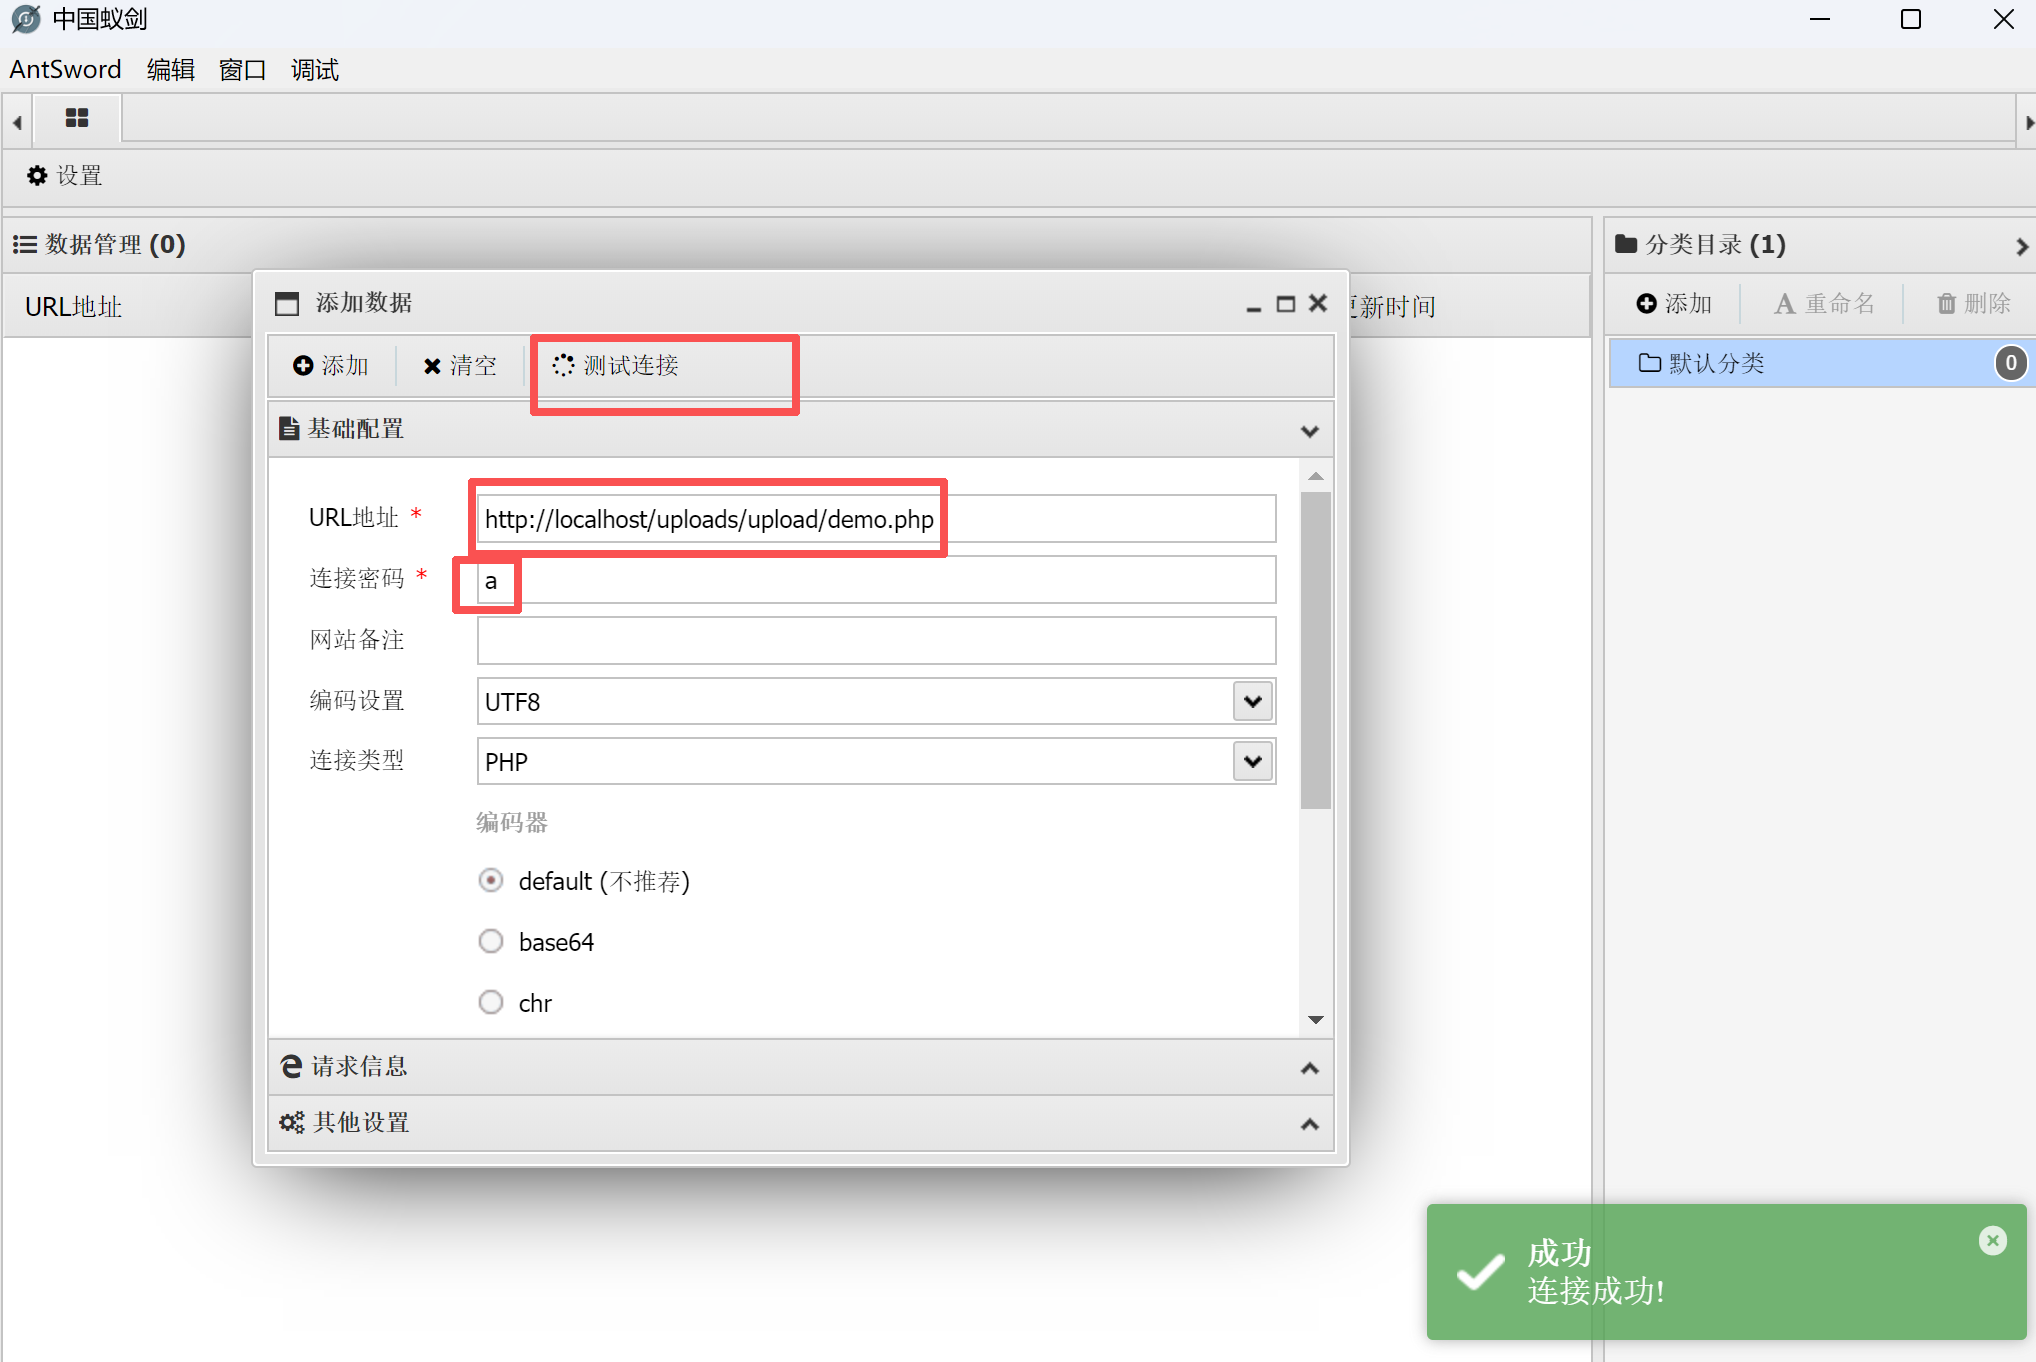The image size is (2036, 1362).
Task: Open the 调试 menu
Action: (315, 70)
